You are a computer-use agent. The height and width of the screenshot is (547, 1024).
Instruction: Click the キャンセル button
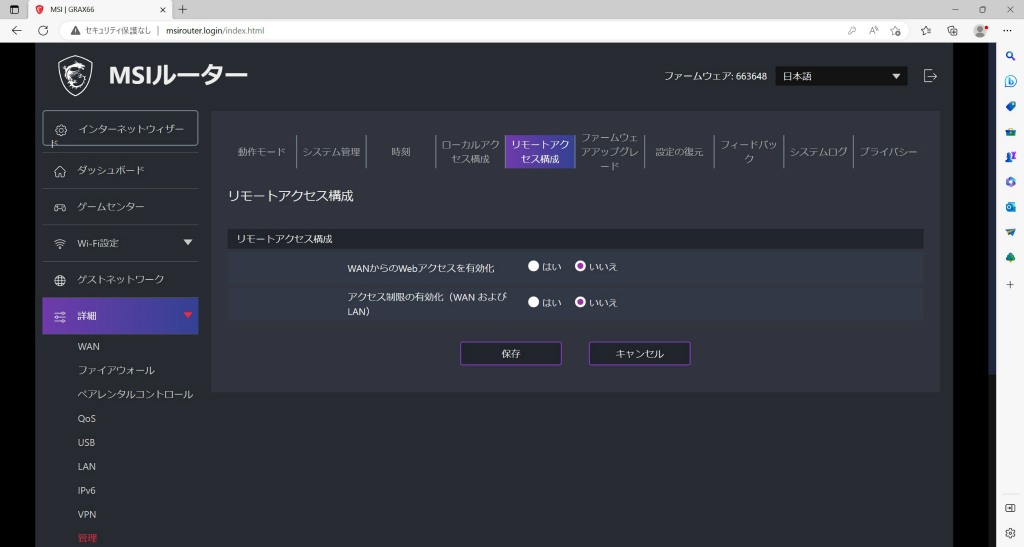[x=639, y=354]
